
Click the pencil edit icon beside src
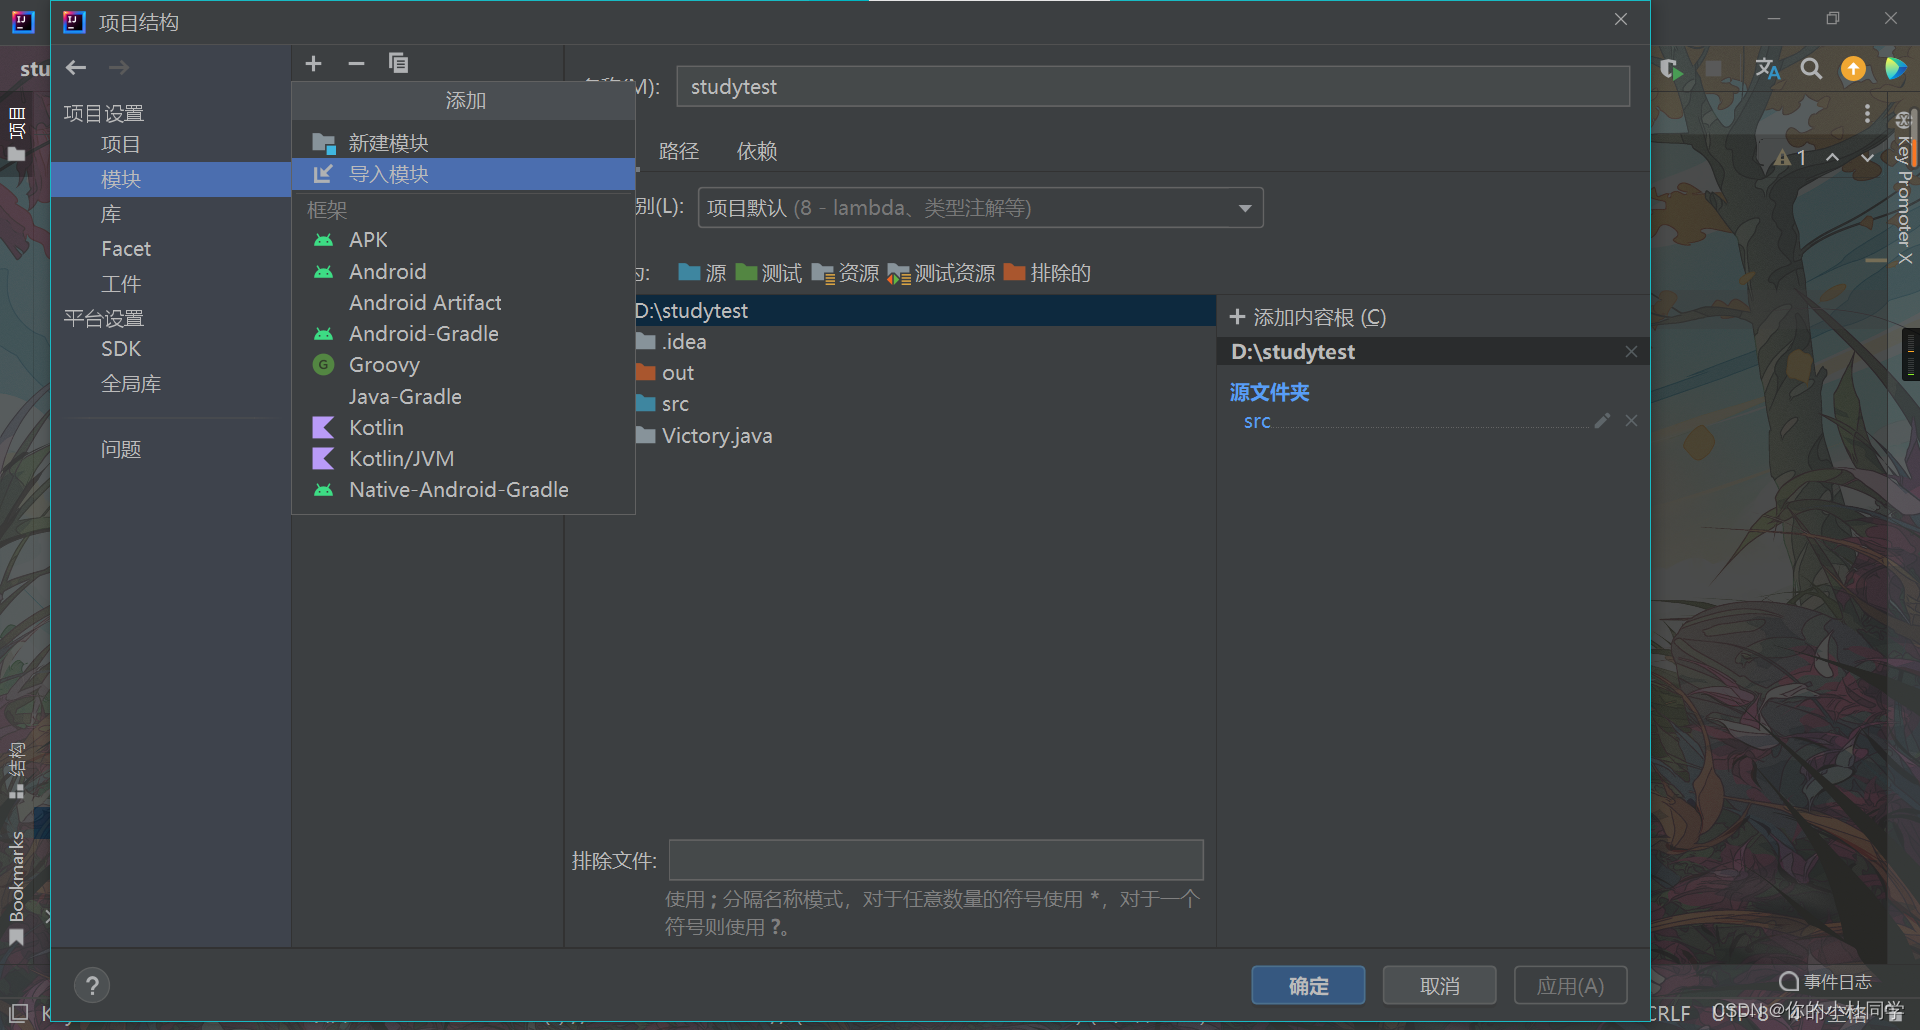[x=1603, y=420]
